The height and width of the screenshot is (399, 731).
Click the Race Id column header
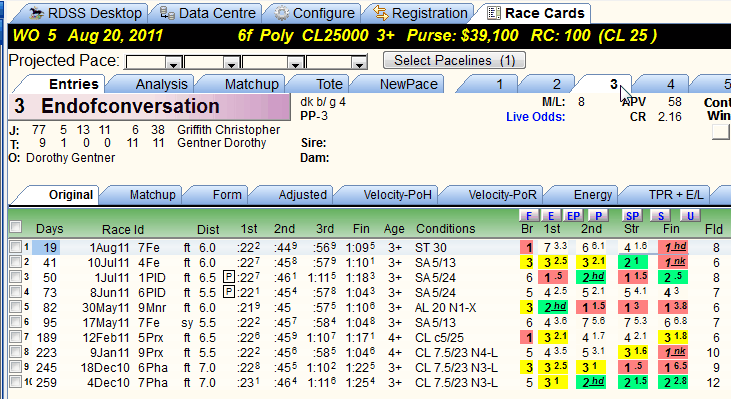123,229
